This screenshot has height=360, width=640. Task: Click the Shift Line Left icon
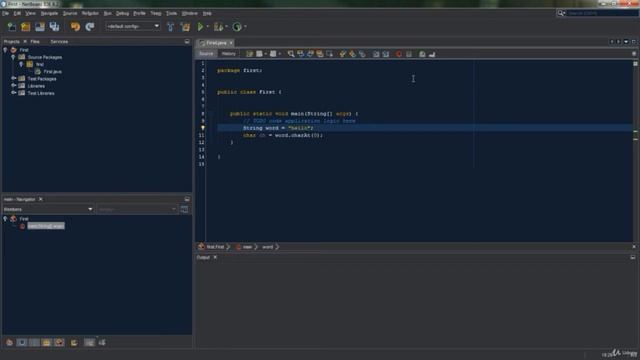376,54
